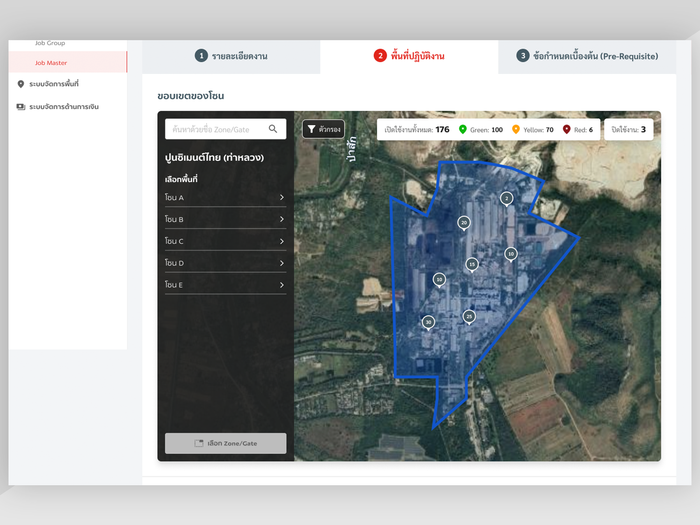Click step 3 circle number icon
Screen dimensions: 700x525
[523, 56]
